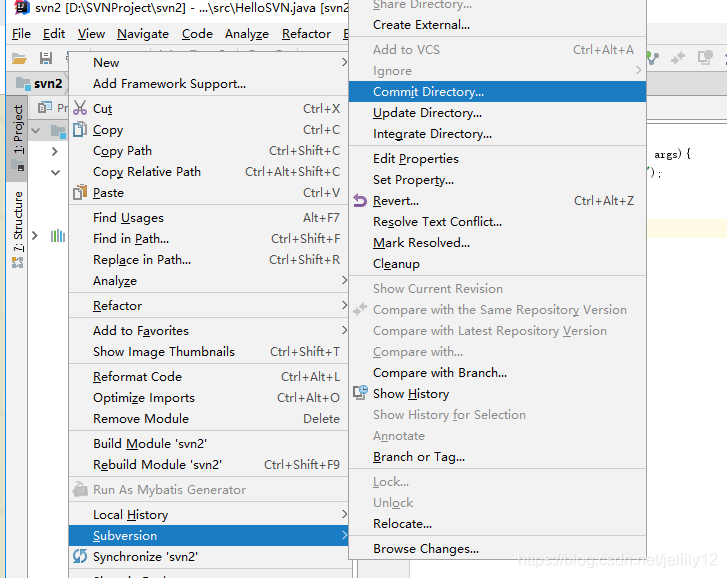This screenshot has width=727, height=578.
Task: Click the Cut scissors icon in menu
Action: 80,108
